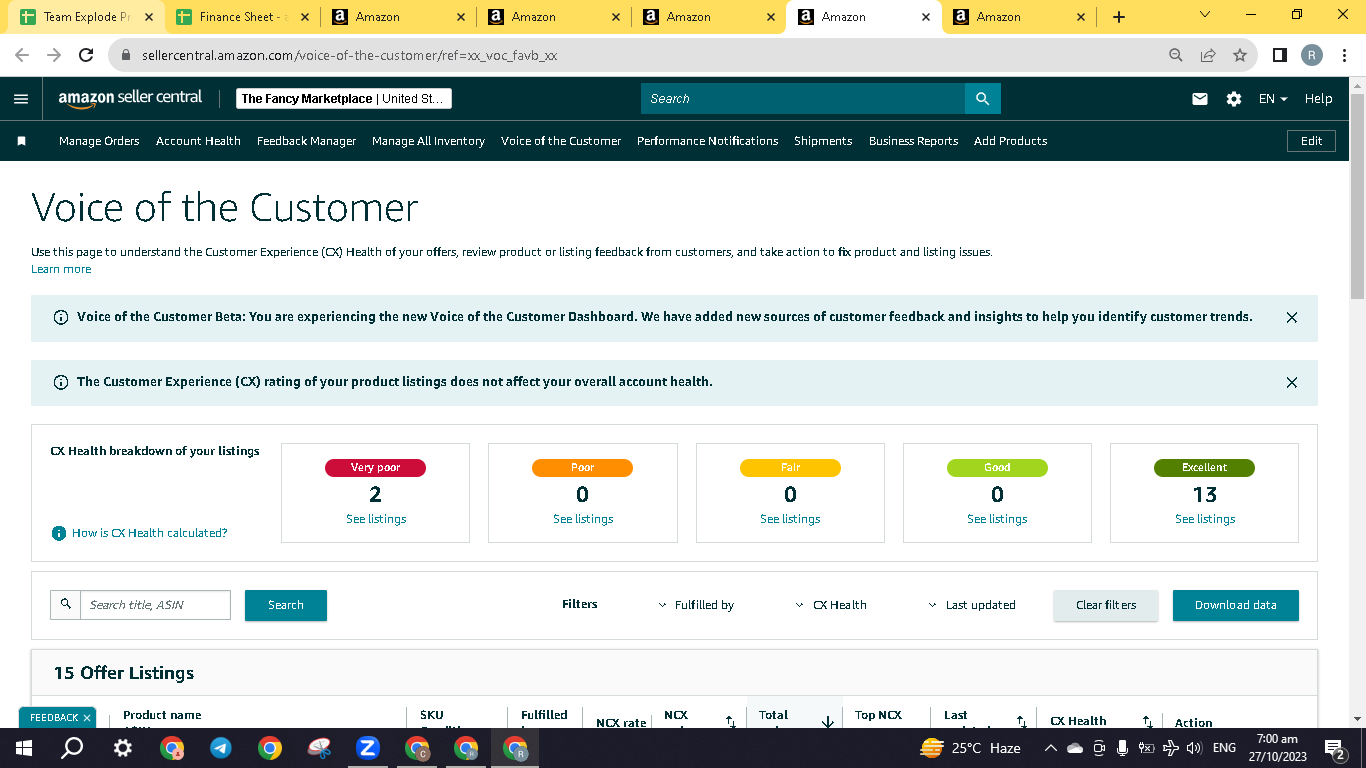Open the settings gear in Seller Central
The image size is (1366, 768).
pyautogui.click(x=1234, y=99)
